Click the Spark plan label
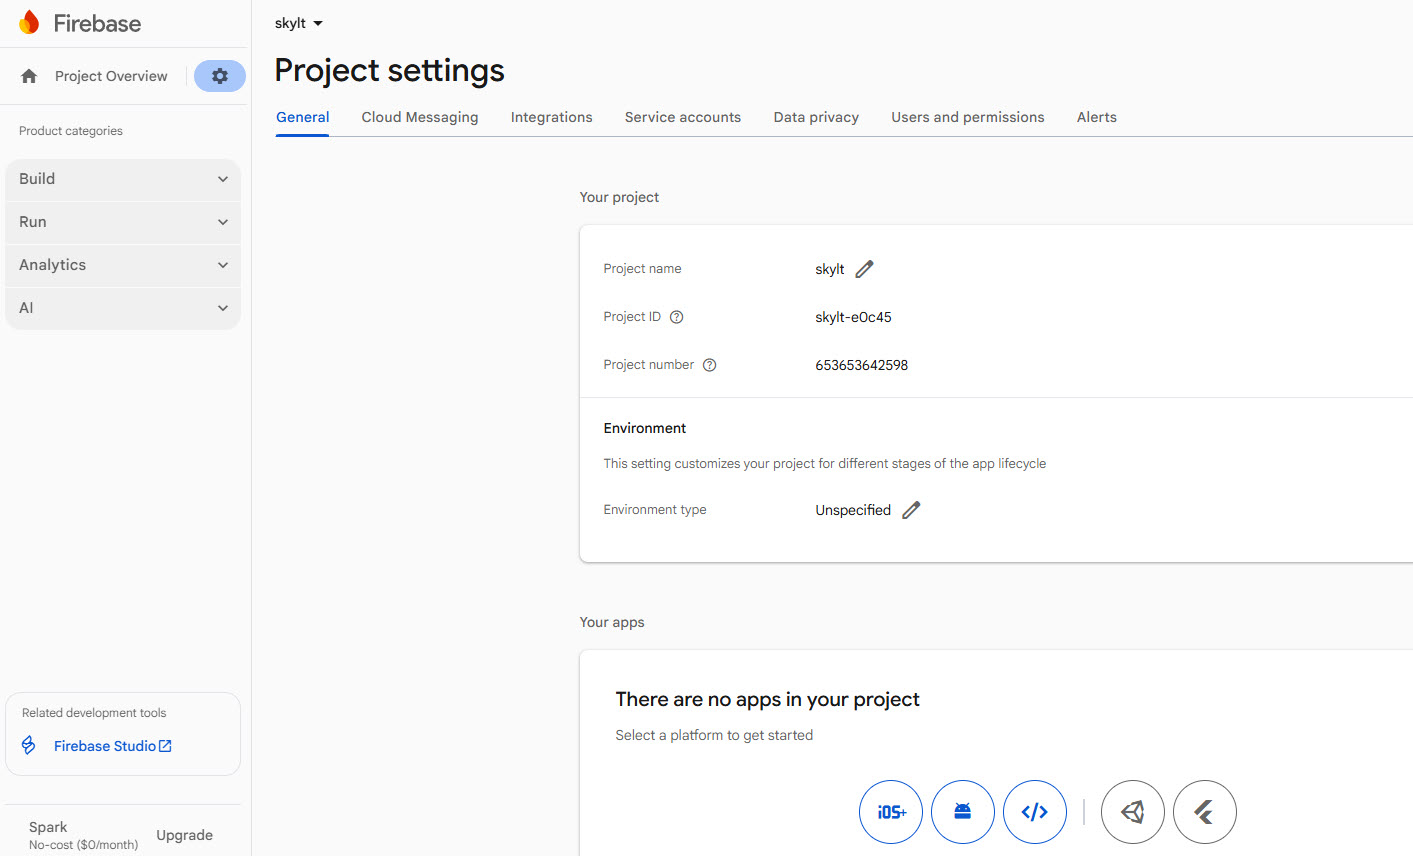This screenshot has width=1413, height=856. [x=48, y=827]
